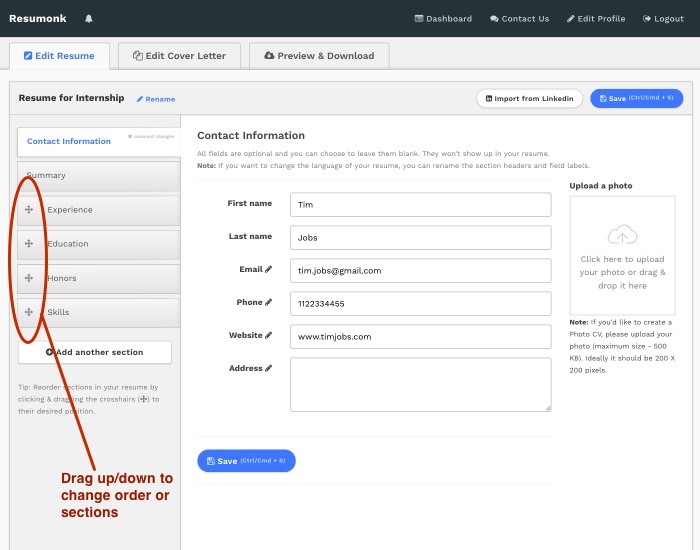Log out using the Logout link
The width and height of the screenshot is (700, 550).
point(663,19)
